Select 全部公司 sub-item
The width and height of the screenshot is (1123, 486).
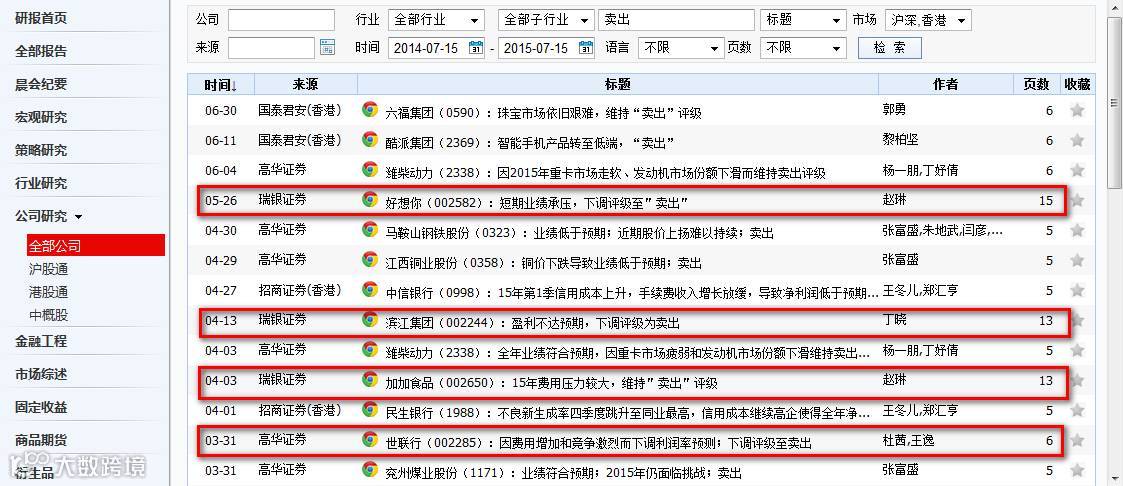point(95,246)
